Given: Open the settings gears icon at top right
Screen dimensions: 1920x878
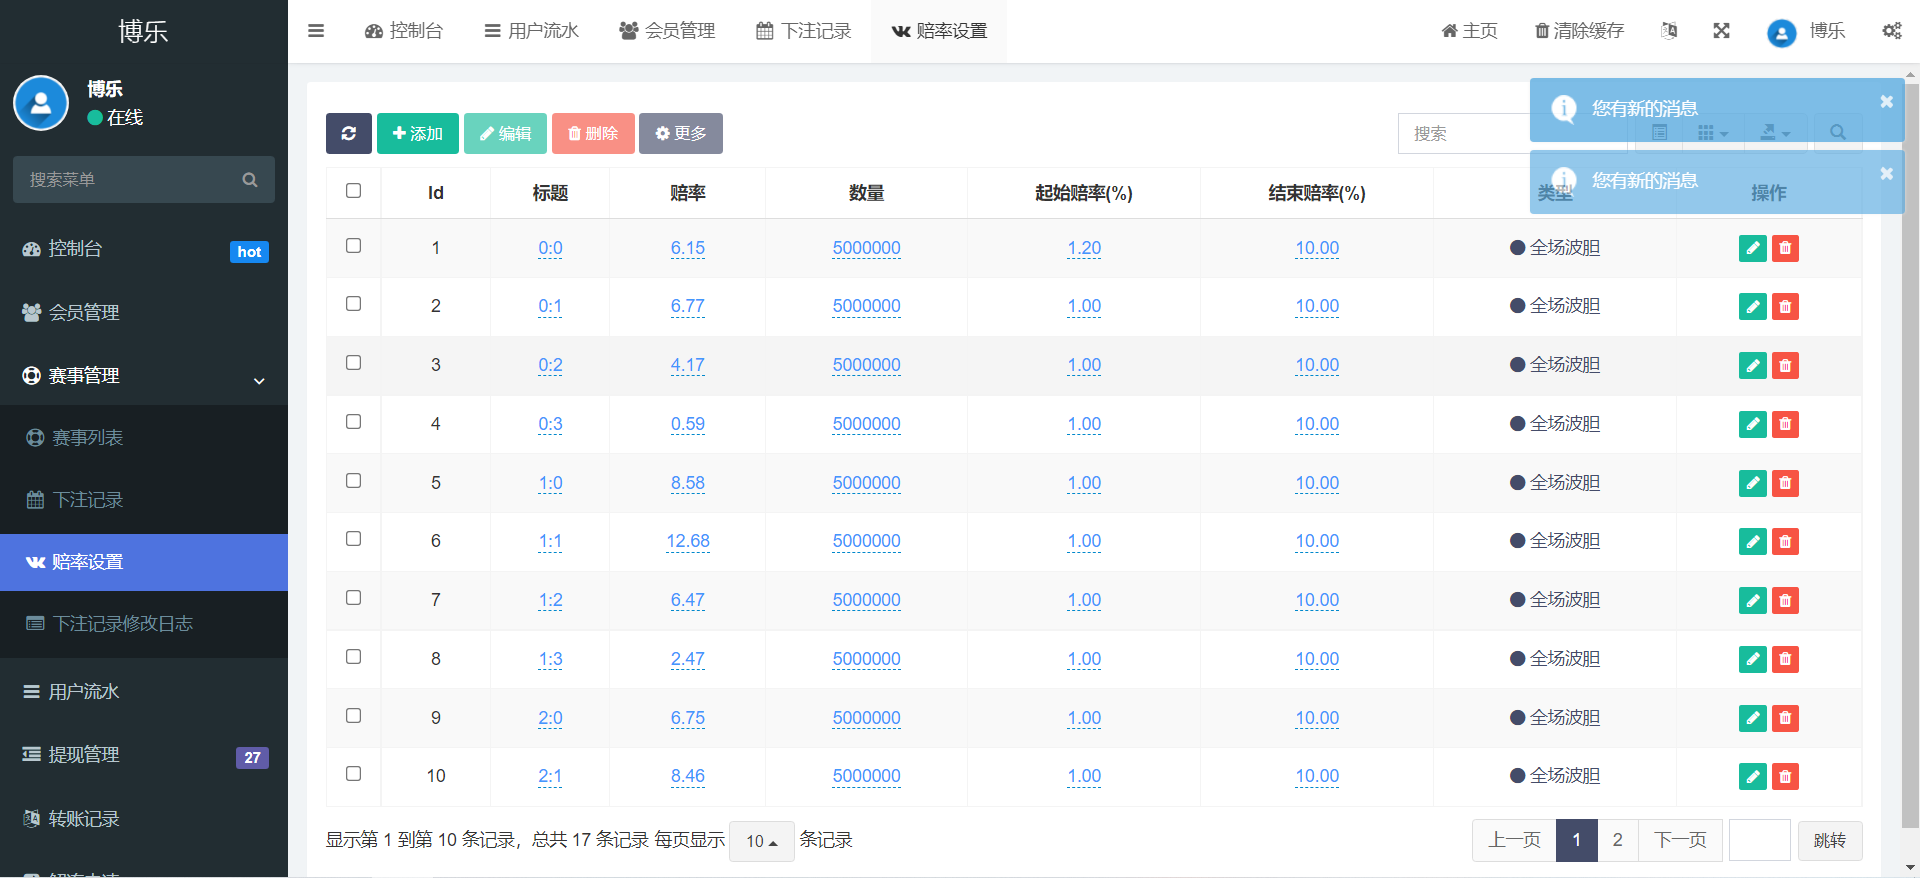Looking at the screenshot, I should [x=1891, y=31].
